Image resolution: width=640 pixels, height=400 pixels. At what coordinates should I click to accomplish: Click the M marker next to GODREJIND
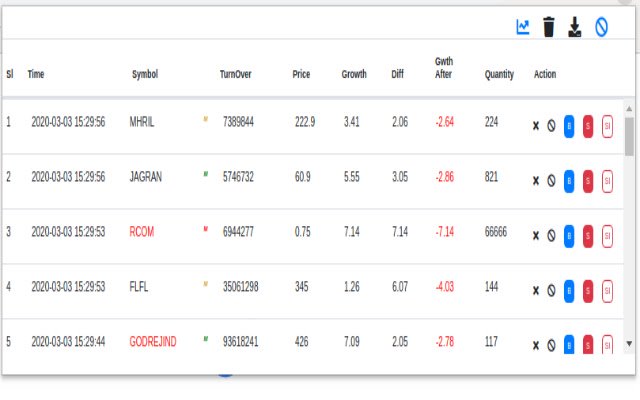pyautogui.click(x=206, y=339)
